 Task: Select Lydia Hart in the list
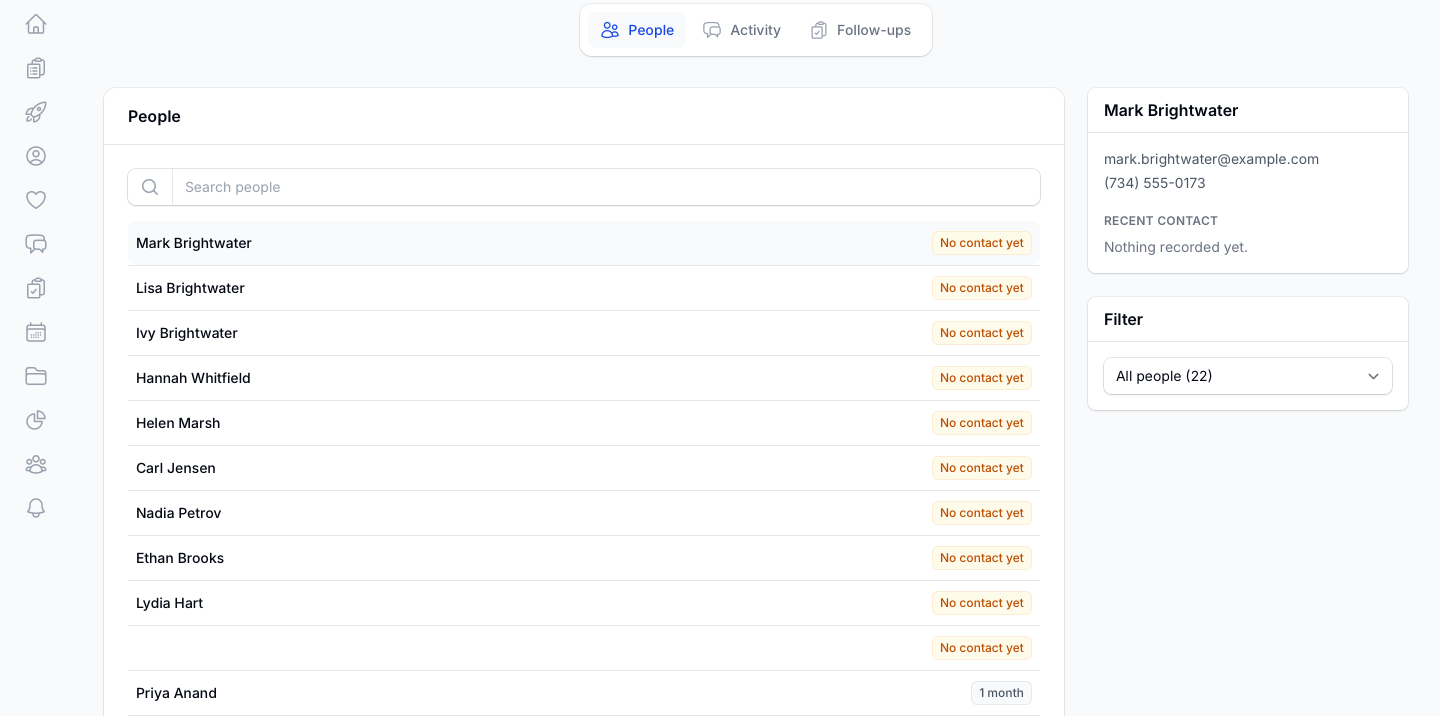pos(584,603)
